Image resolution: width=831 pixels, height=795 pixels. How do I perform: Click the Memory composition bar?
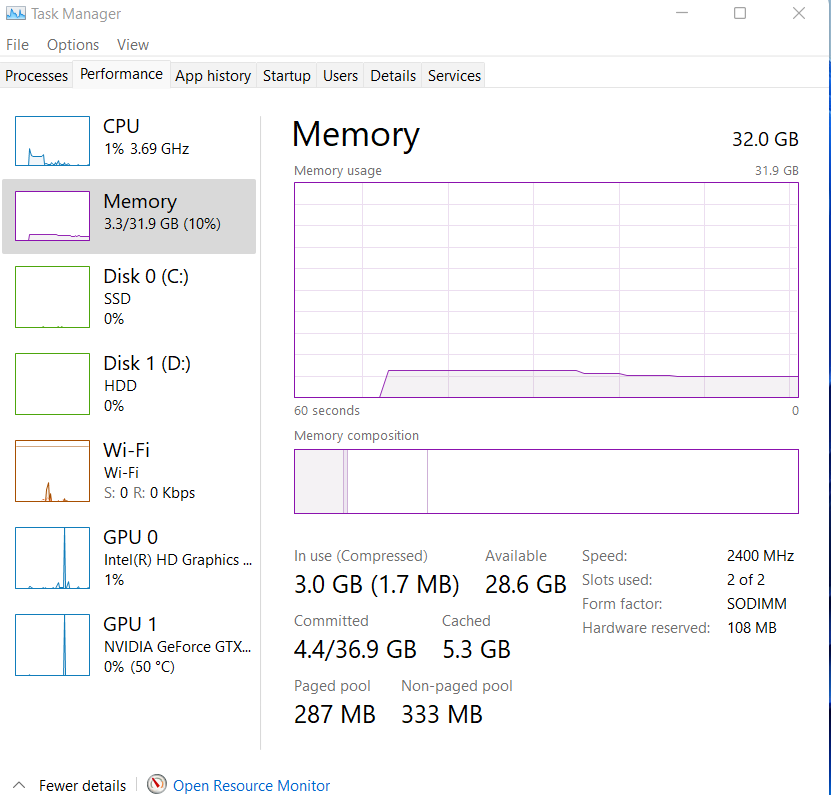pos(546,481)
